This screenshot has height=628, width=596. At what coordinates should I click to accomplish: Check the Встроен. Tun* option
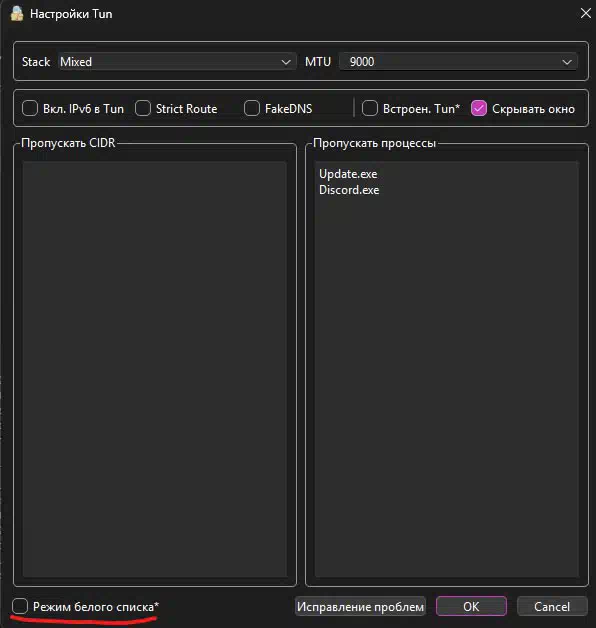(x=370, y=109)
